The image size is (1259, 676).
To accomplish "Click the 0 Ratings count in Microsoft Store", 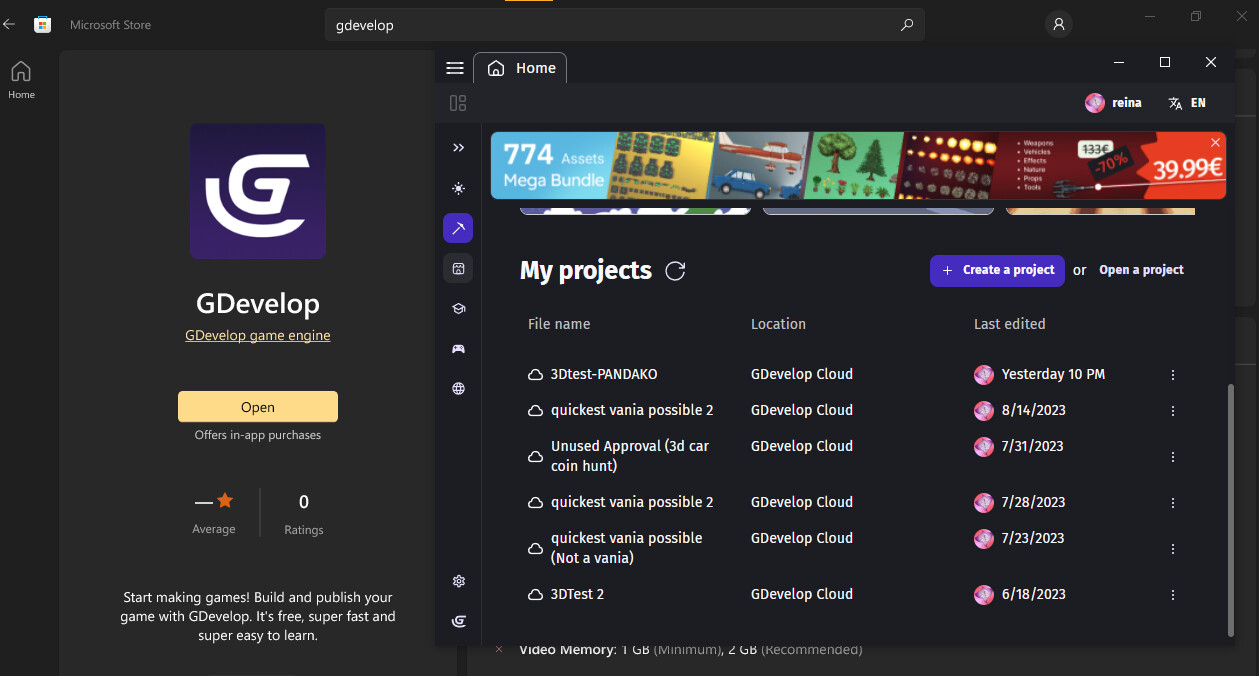I will tap(304, 513).
